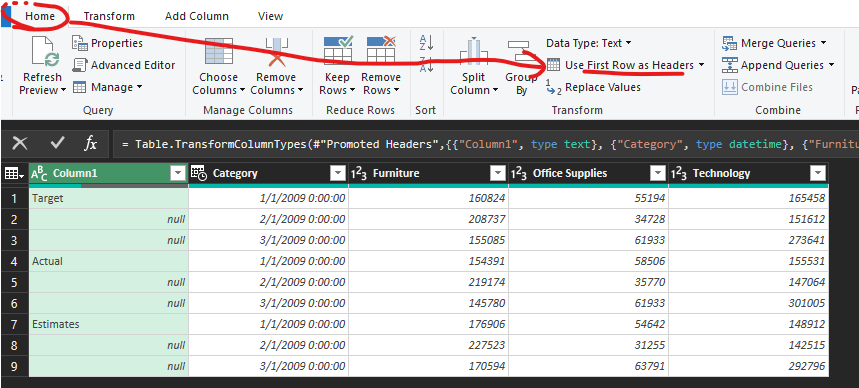
Task: Expand Use First Row as Headers dropdown arrow
Action: point(702,65)
